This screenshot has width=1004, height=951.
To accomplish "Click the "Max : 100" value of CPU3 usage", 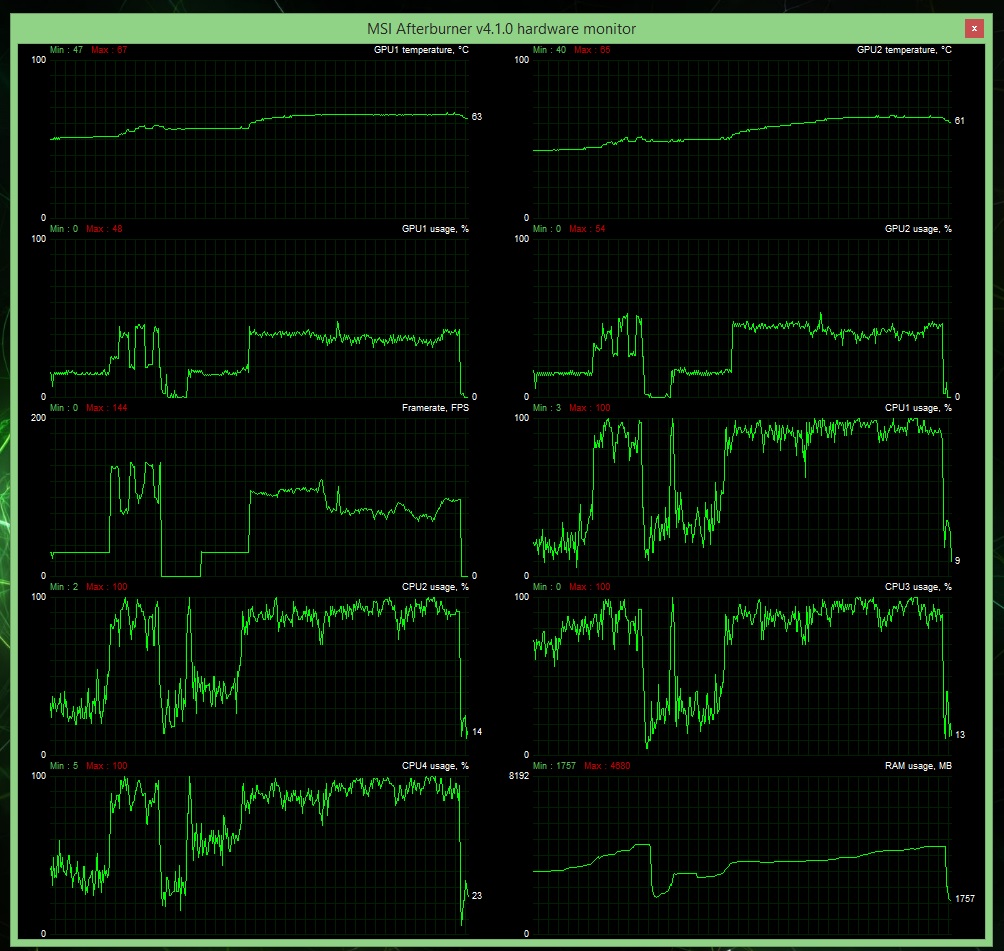I will coord(589,587).
